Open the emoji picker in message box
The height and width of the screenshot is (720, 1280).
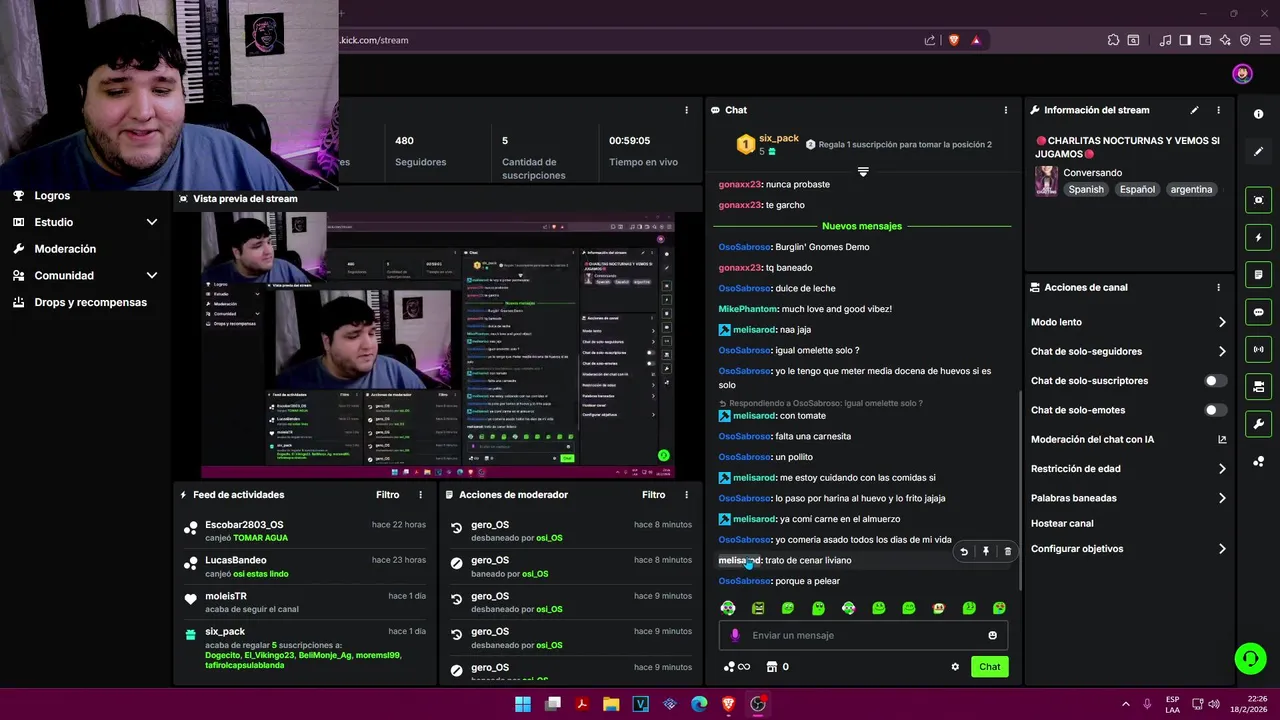point(992,635)
